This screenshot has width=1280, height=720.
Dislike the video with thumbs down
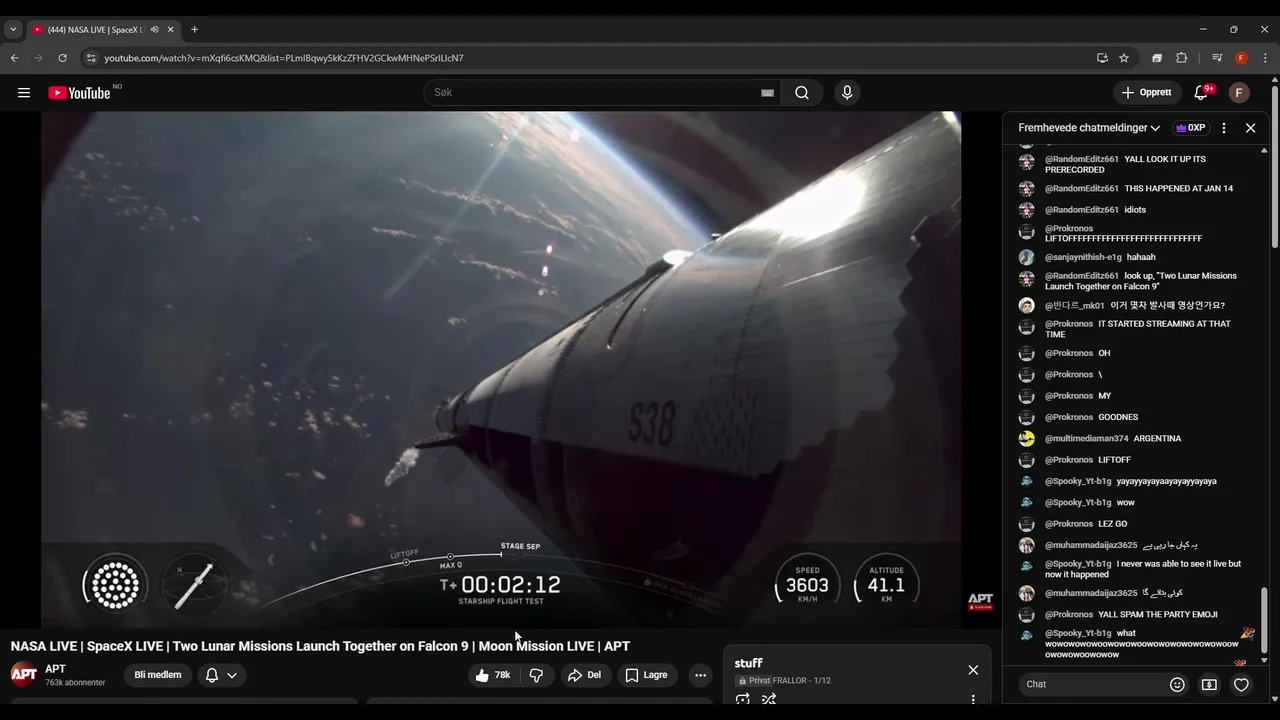pyautogui.click(x=536, y=675)
